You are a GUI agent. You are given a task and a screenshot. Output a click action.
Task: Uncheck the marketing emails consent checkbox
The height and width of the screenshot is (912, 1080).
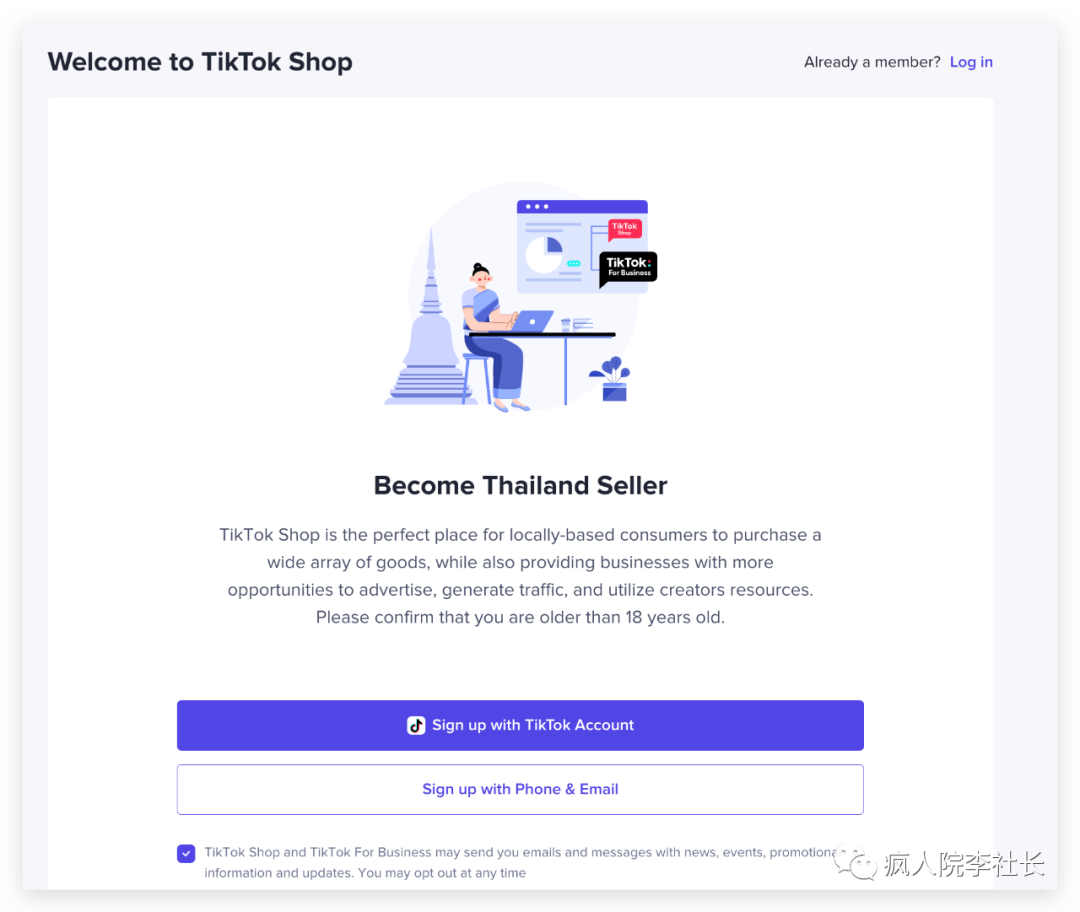click(186, 853)
